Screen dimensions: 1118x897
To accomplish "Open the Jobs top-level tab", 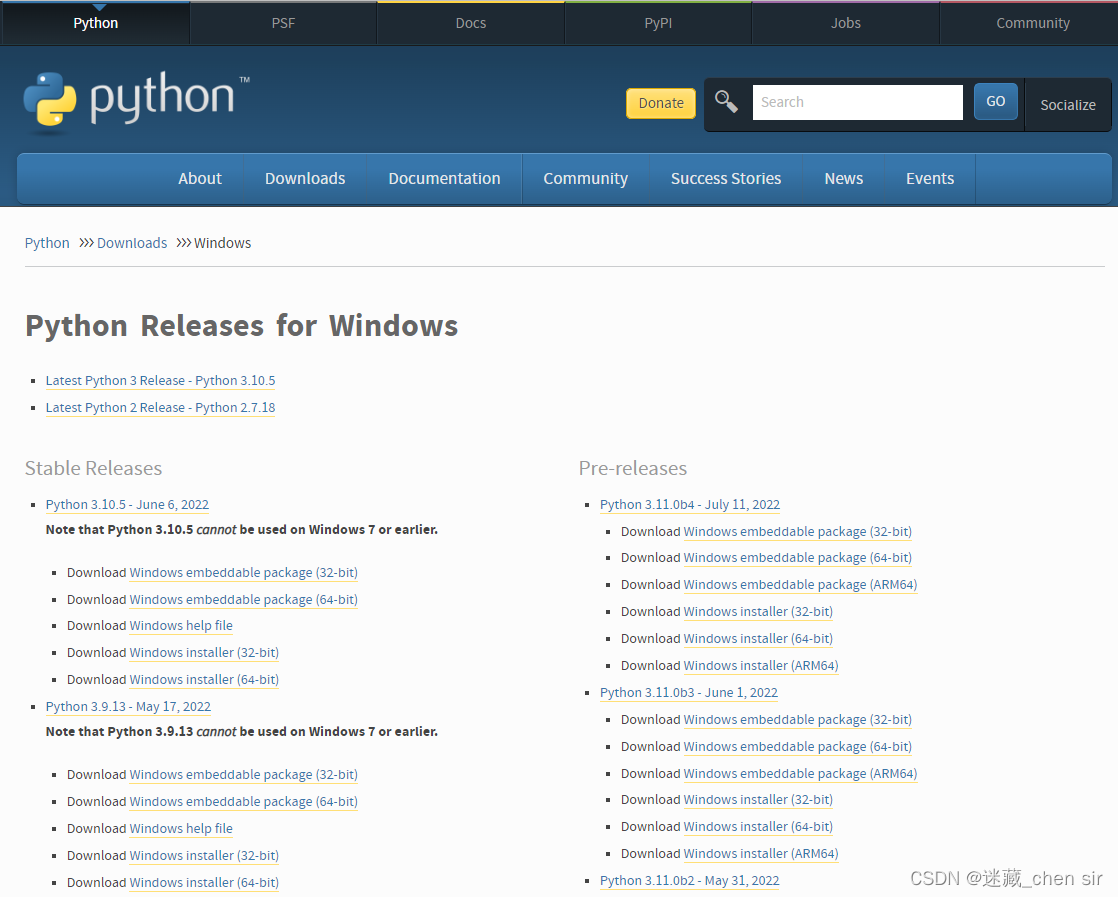I will click(x=846, y=23).
